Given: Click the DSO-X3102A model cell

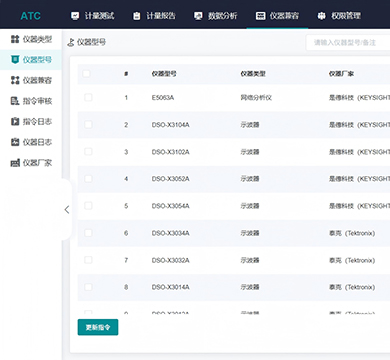Looking at the screenshot, I should [x=170, y=152].
